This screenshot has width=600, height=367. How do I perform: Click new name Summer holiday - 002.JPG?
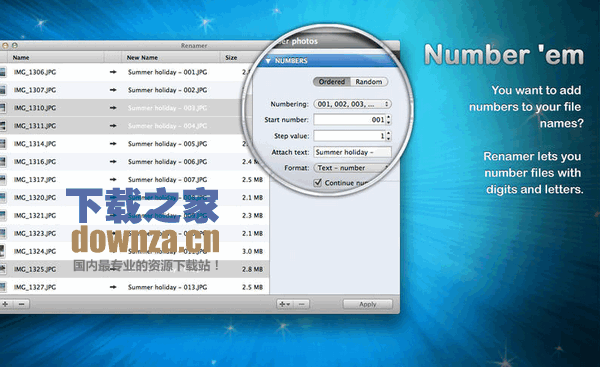click(168, 90)
